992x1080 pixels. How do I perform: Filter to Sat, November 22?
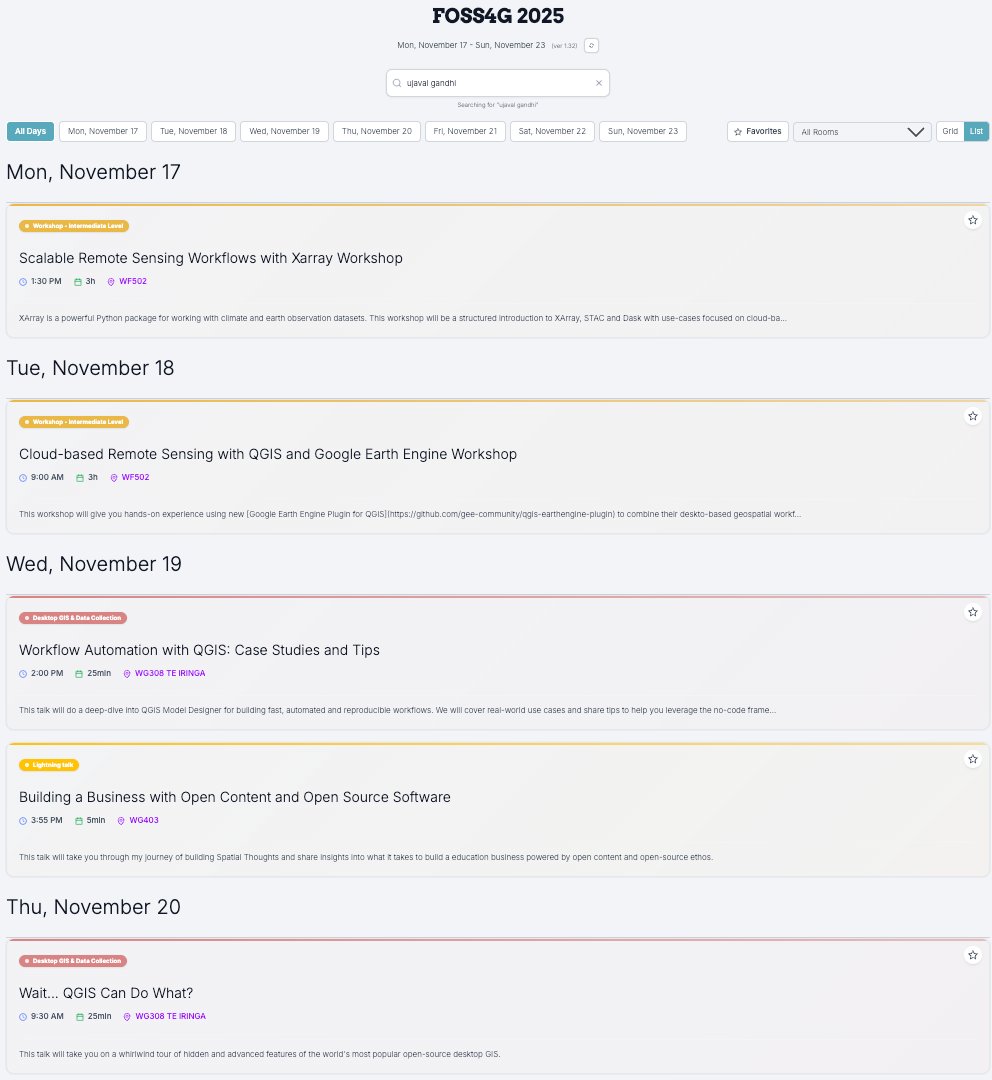pos(552,132)
